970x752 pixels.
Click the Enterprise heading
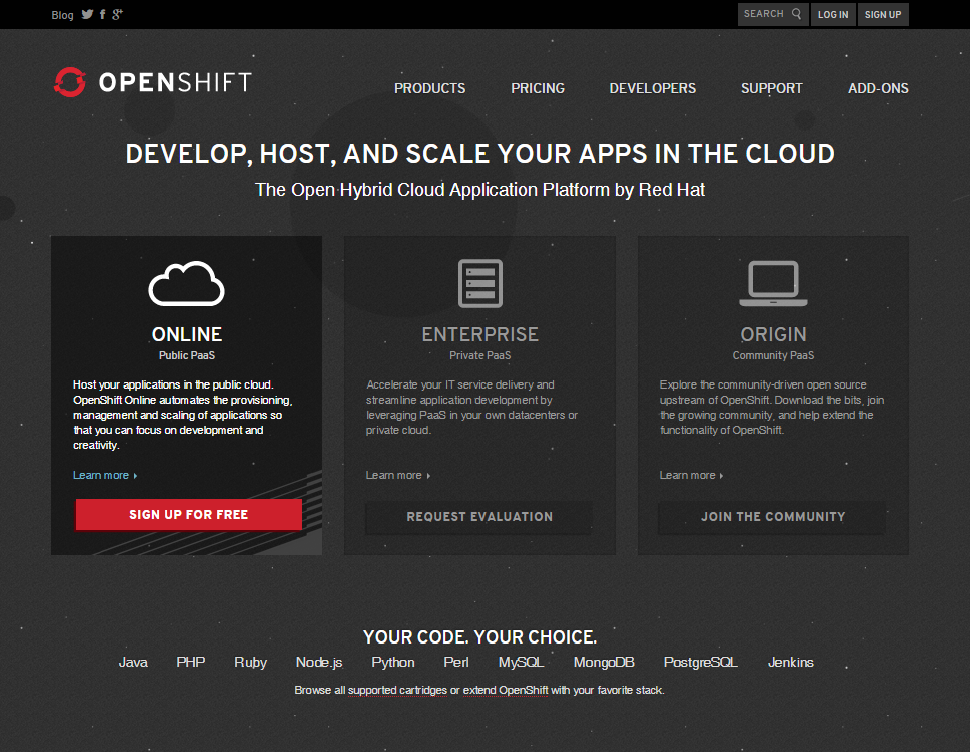point(480,335)
